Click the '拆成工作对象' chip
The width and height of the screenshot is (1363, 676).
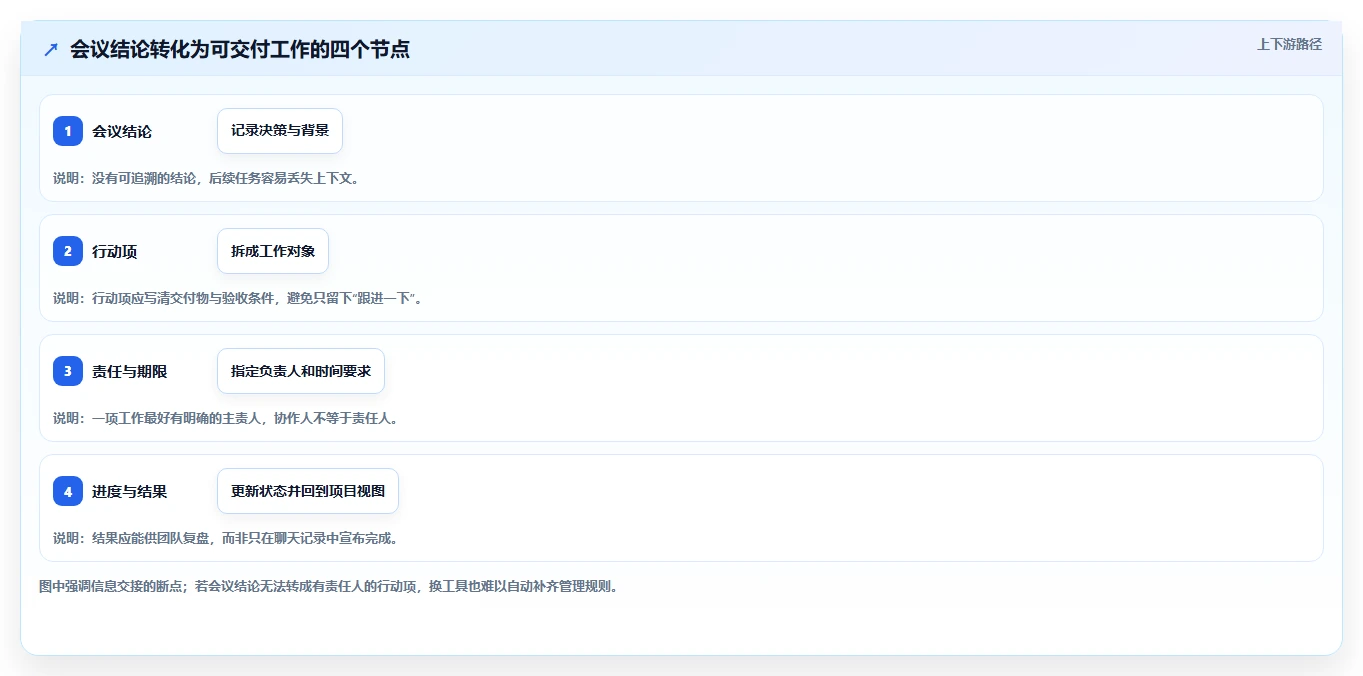click(x=273, y=251)
